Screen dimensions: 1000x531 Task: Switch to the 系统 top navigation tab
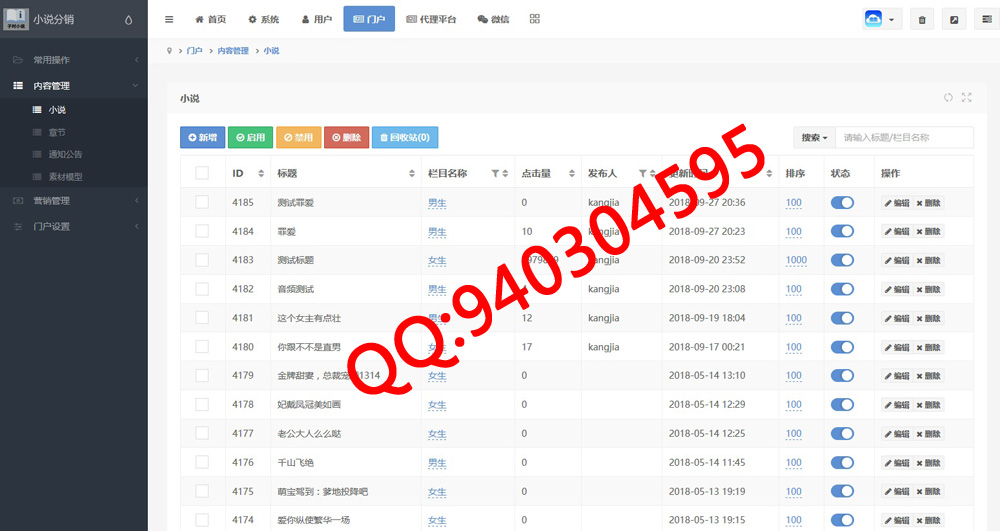264,19
